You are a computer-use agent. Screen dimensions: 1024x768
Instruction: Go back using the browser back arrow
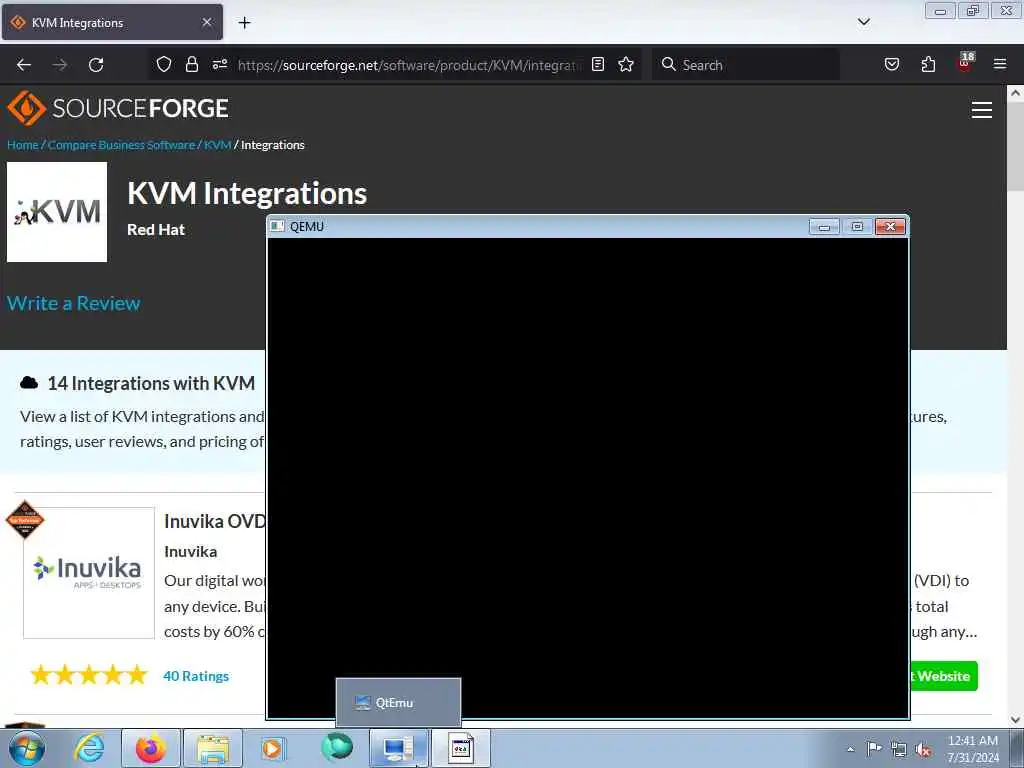[x=24, y=65]
